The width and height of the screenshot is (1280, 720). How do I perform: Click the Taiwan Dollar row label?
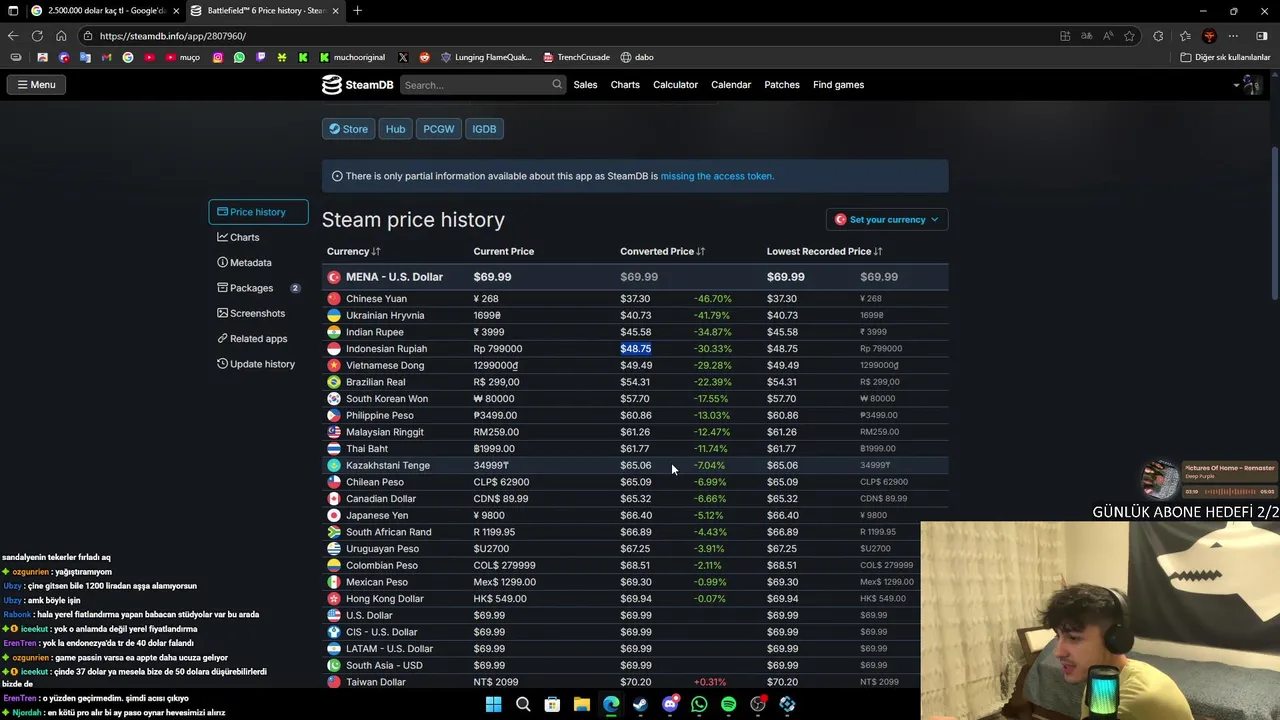pos(376,682)
